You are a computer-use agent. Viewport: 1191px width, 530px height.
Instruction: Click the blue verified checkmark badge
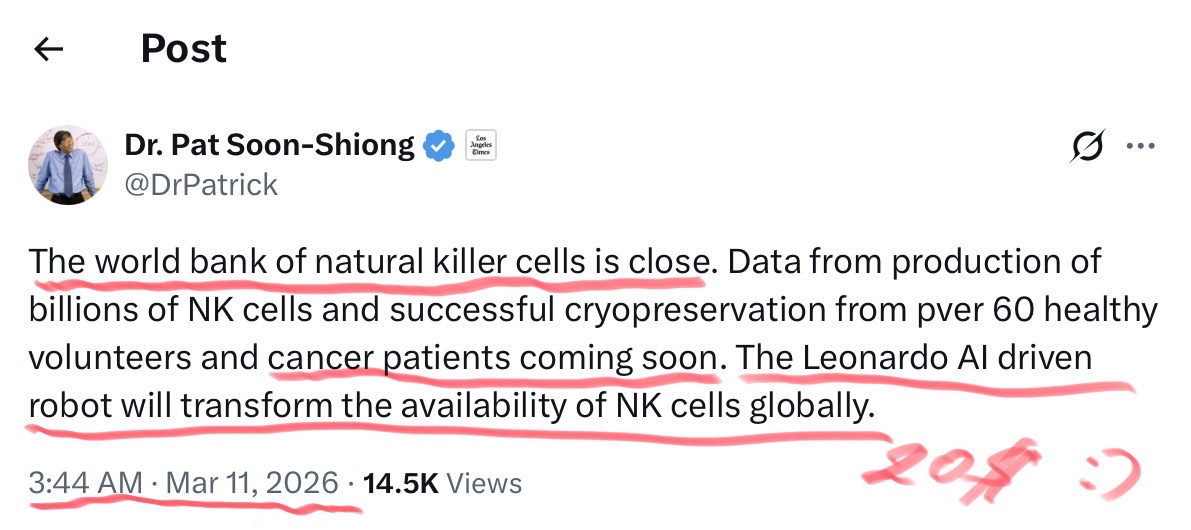[x=439, y=146]
